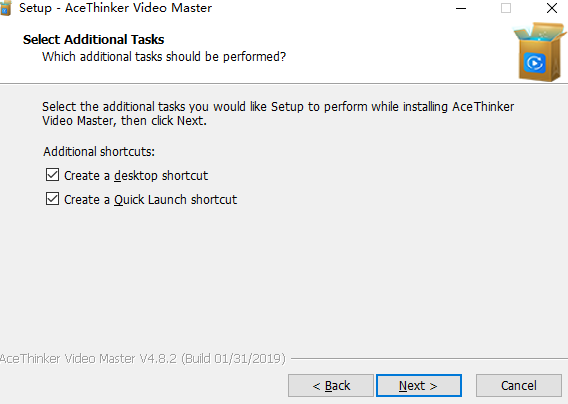
Task: Click the setup installer icon in title bar
Action: [x=5, y=8]
